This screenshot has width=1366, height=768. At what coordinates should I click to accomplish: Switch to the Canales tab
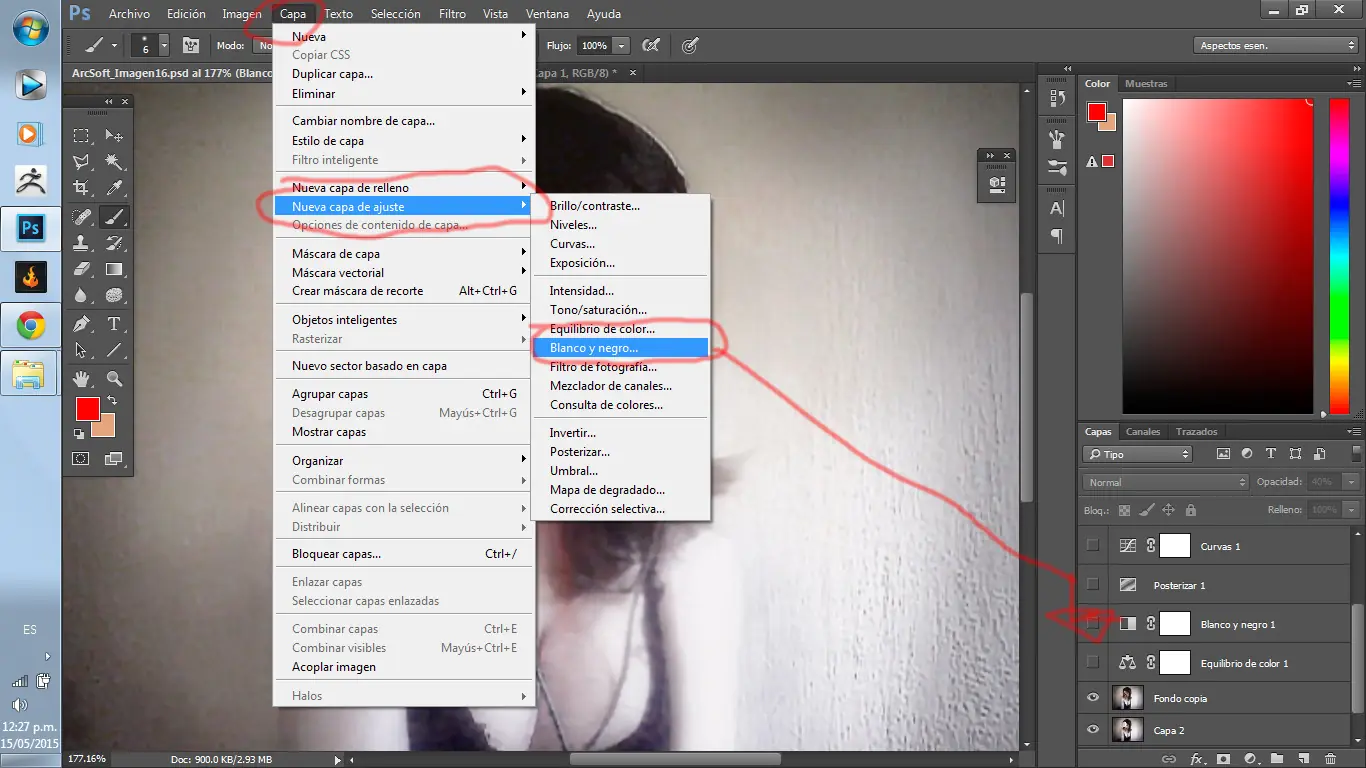[x=1143, y=431]
